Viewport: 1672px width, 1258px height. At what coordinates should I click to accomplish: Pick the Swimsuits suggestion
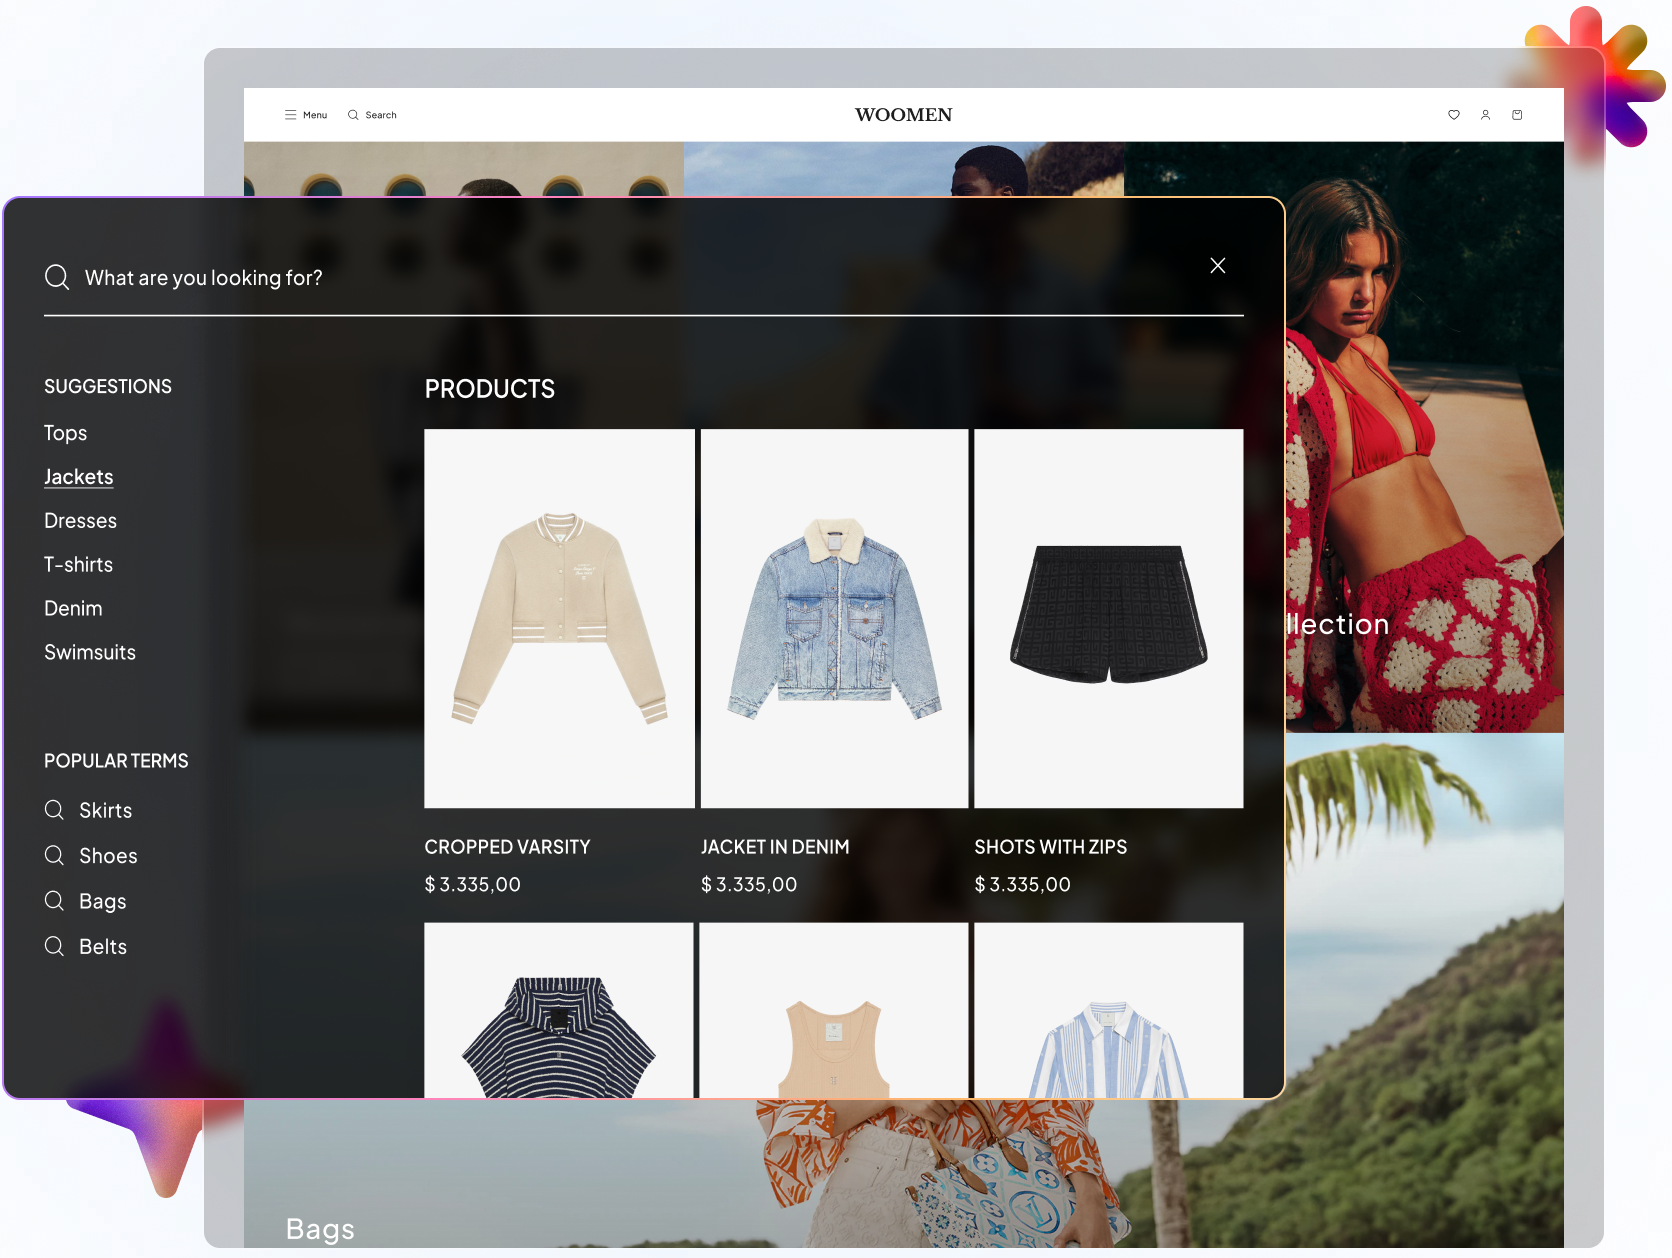[90, 653]
